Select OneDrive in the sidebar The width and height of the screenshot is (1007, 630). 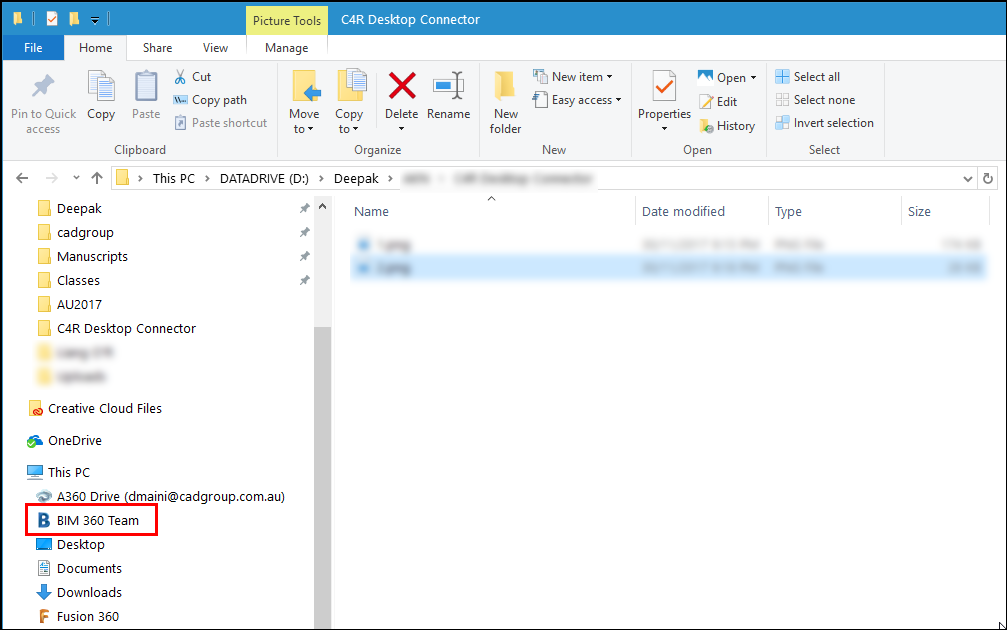coord(64,441)
